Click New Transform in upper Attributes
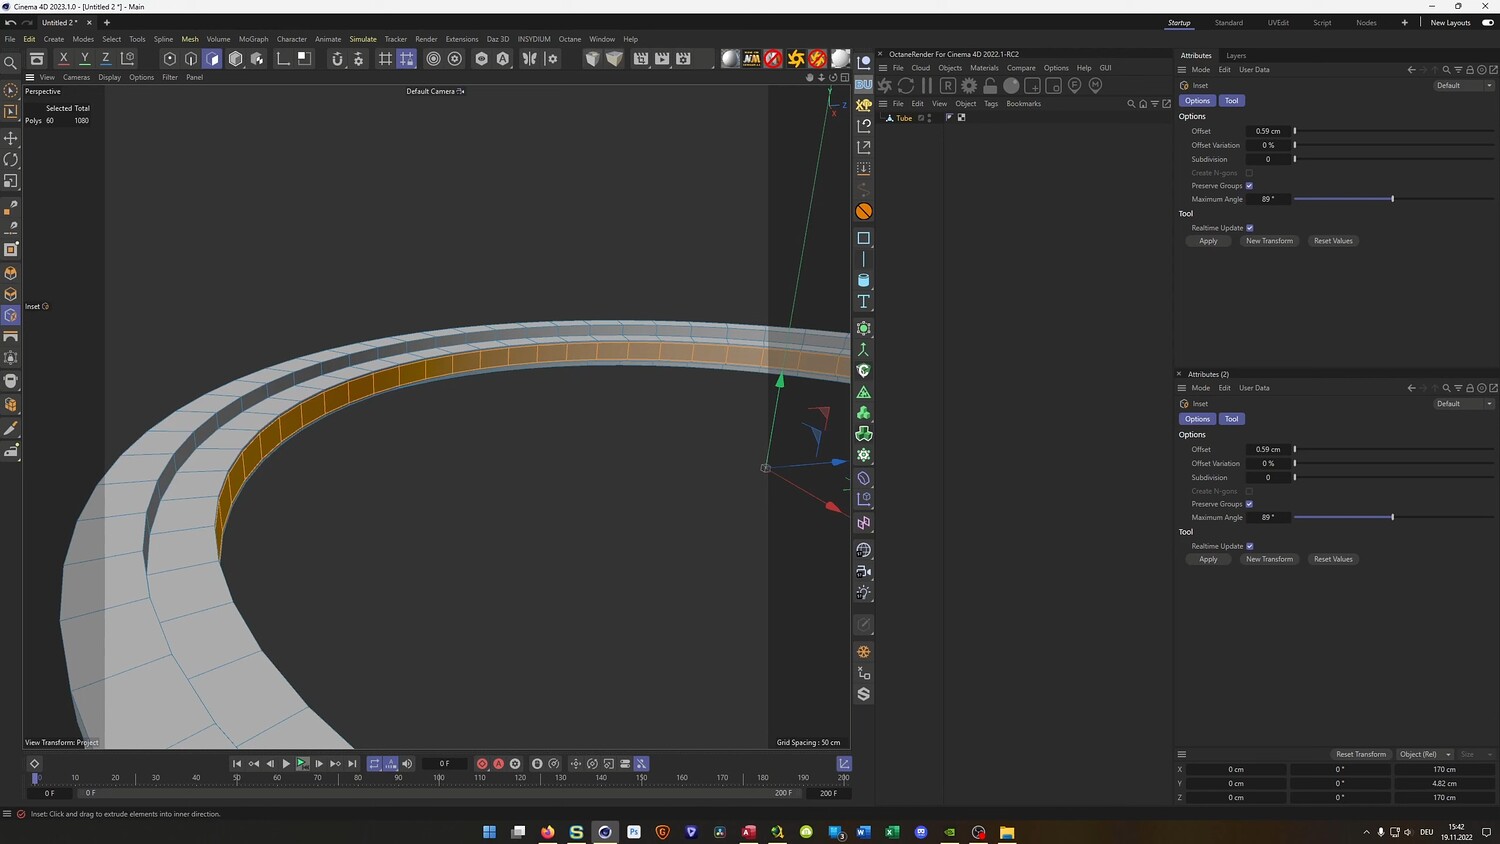Screen dimensions: 1500x844 [x=1269, y=241]
